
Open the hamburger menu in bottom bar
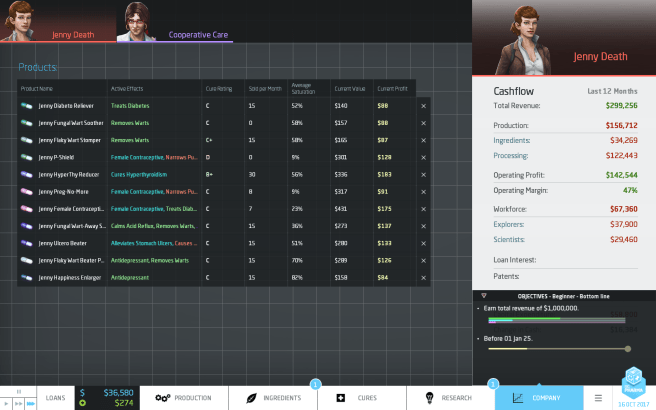pyautogui.click(x=598, y=398)
